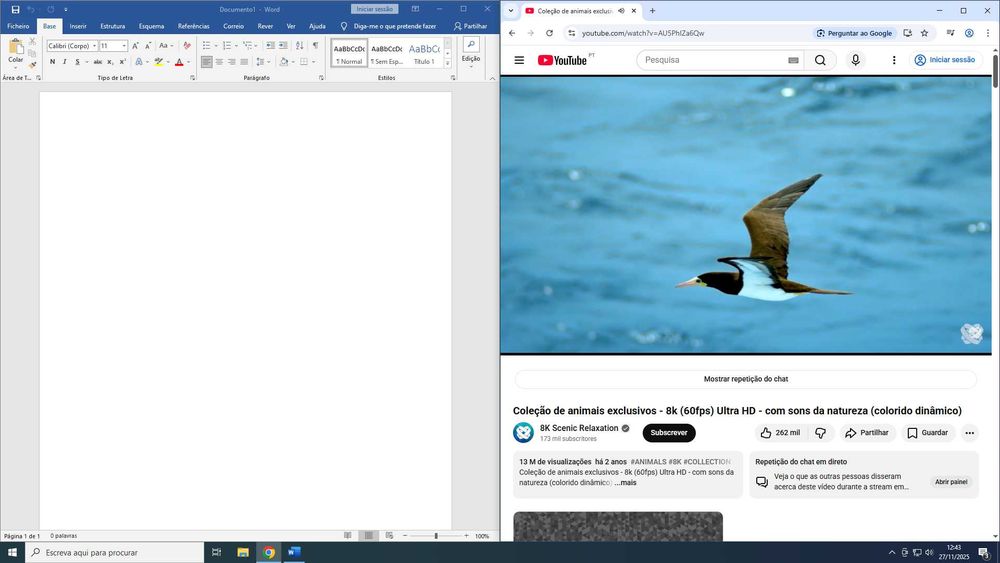The height and width of the screenshot is (563, 1000).
Task: Sort text using the A-Z sort icon
Action: click(300, 46)
